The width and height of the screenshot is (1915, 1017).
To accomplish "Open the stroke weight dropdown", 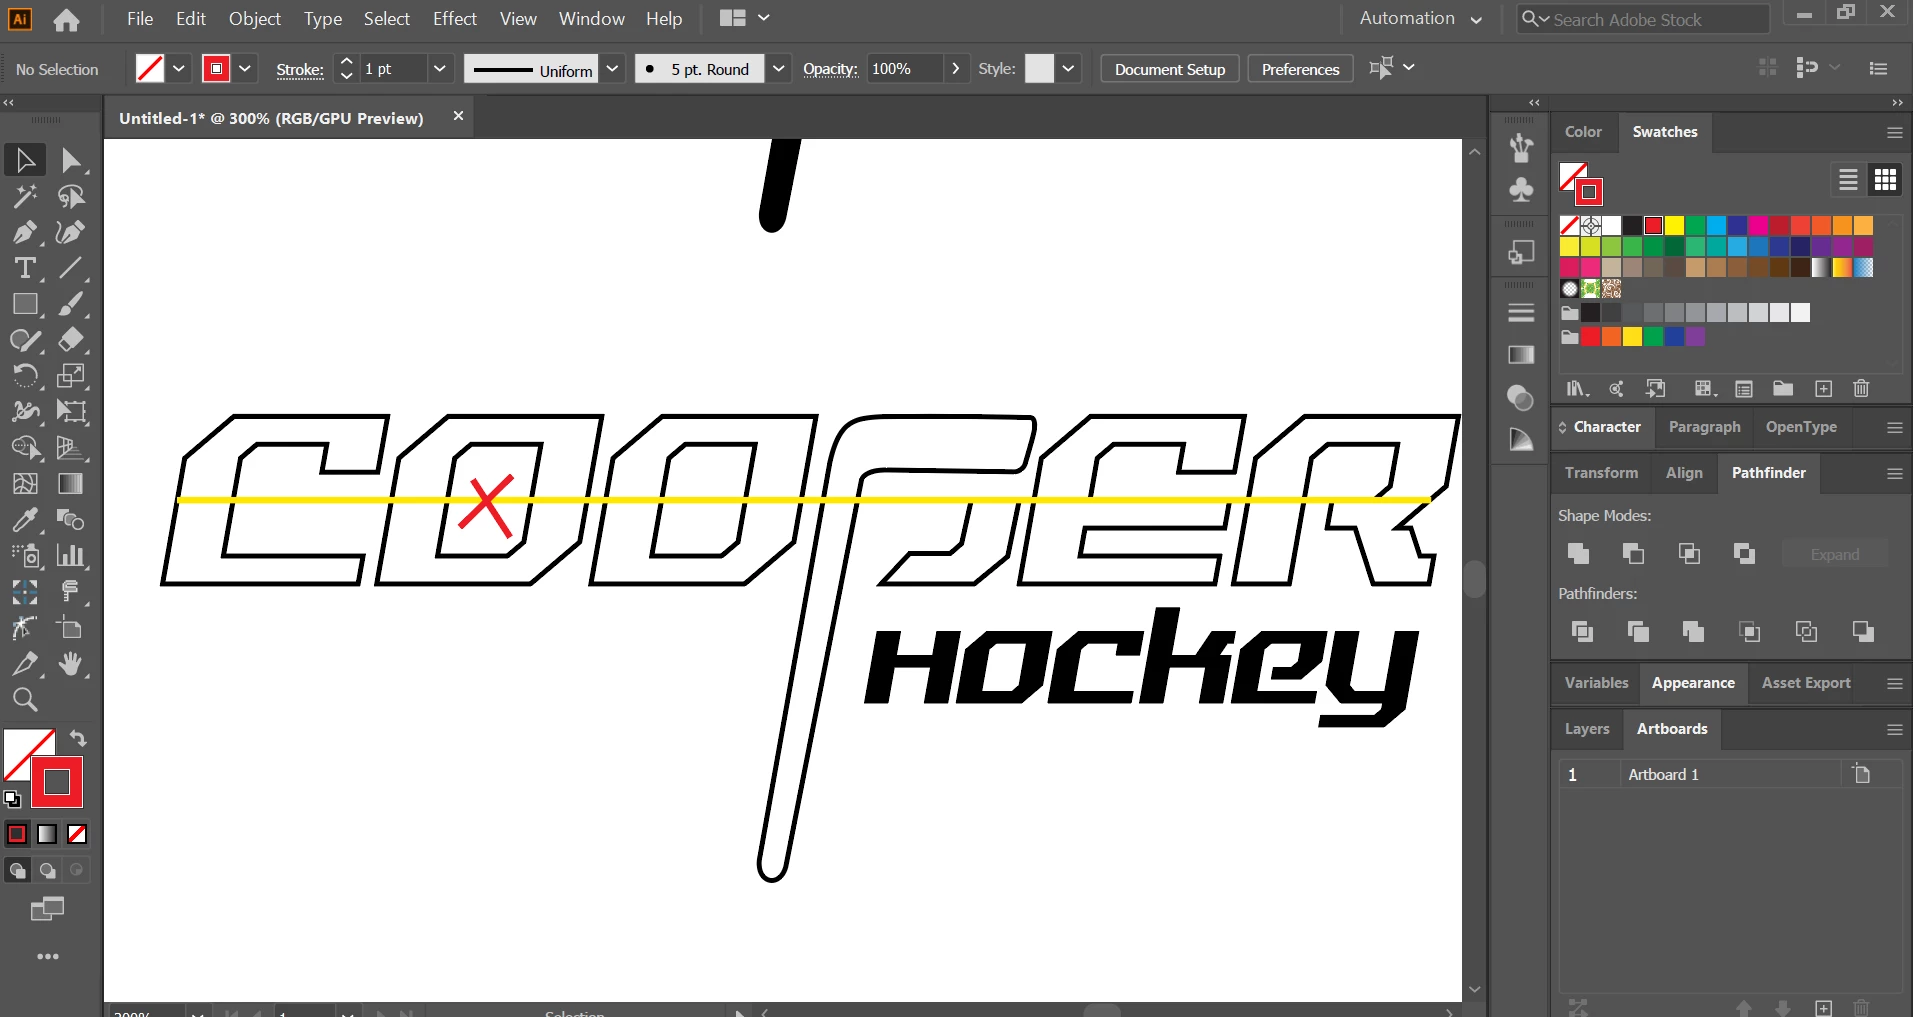I will point(439,69).
